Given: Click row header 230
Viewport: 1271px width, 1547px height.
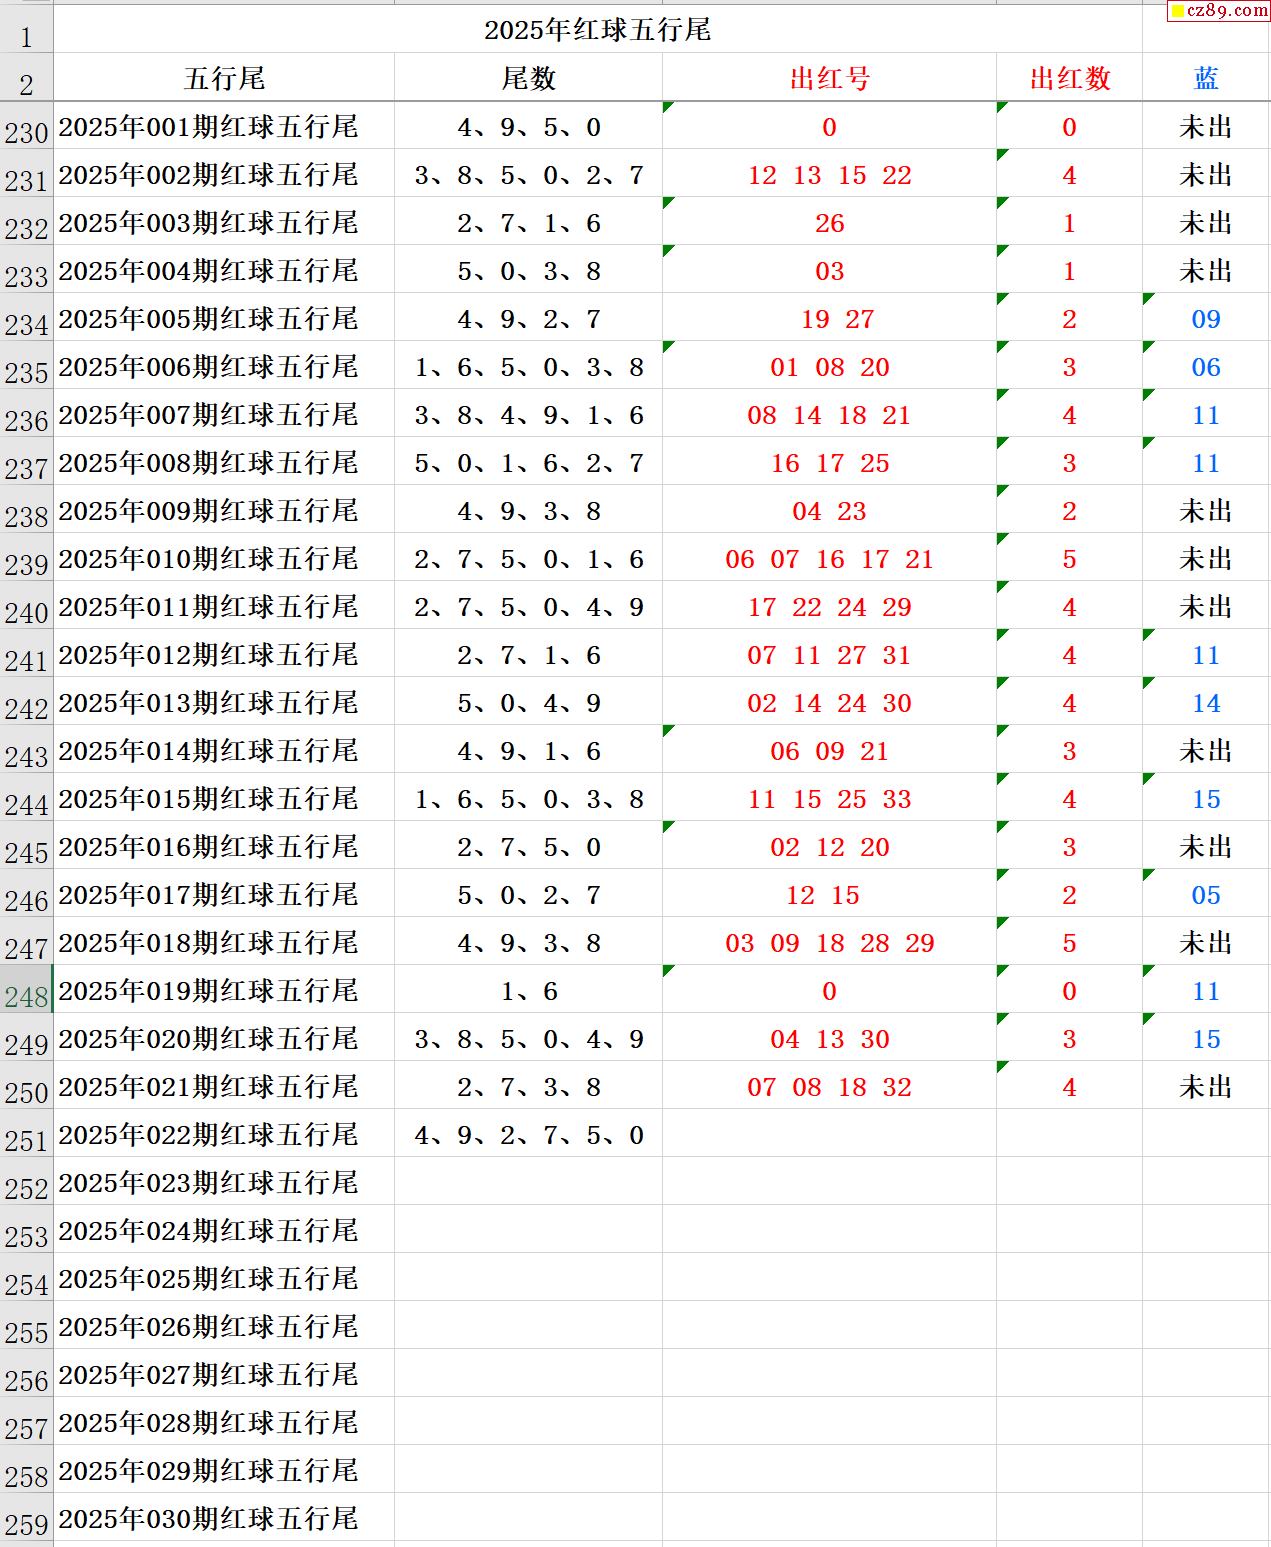Looking at the screenshot, I should click(26, 132).
